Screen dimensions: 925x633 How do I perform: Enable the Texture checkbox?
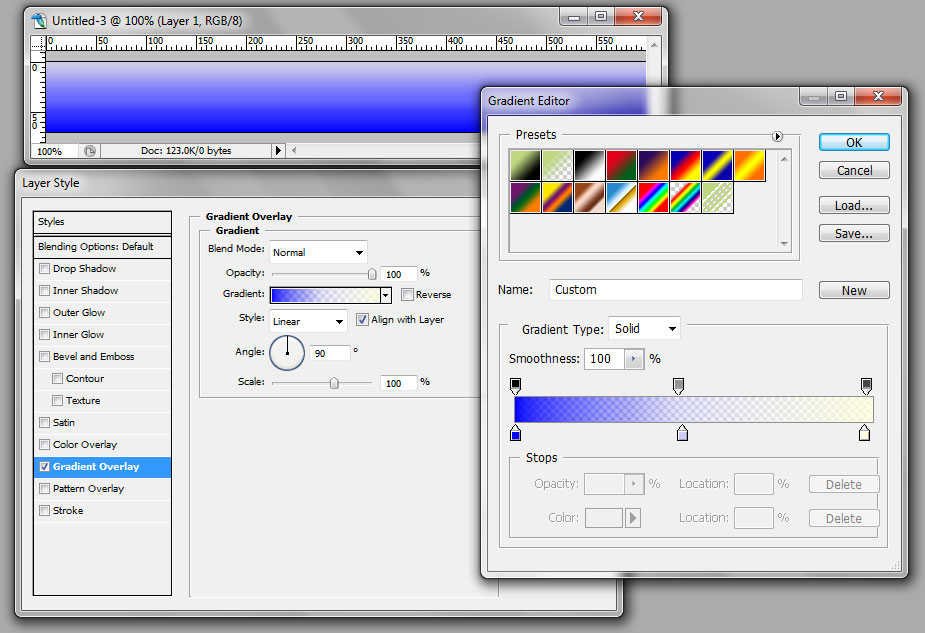coord(57,401)
